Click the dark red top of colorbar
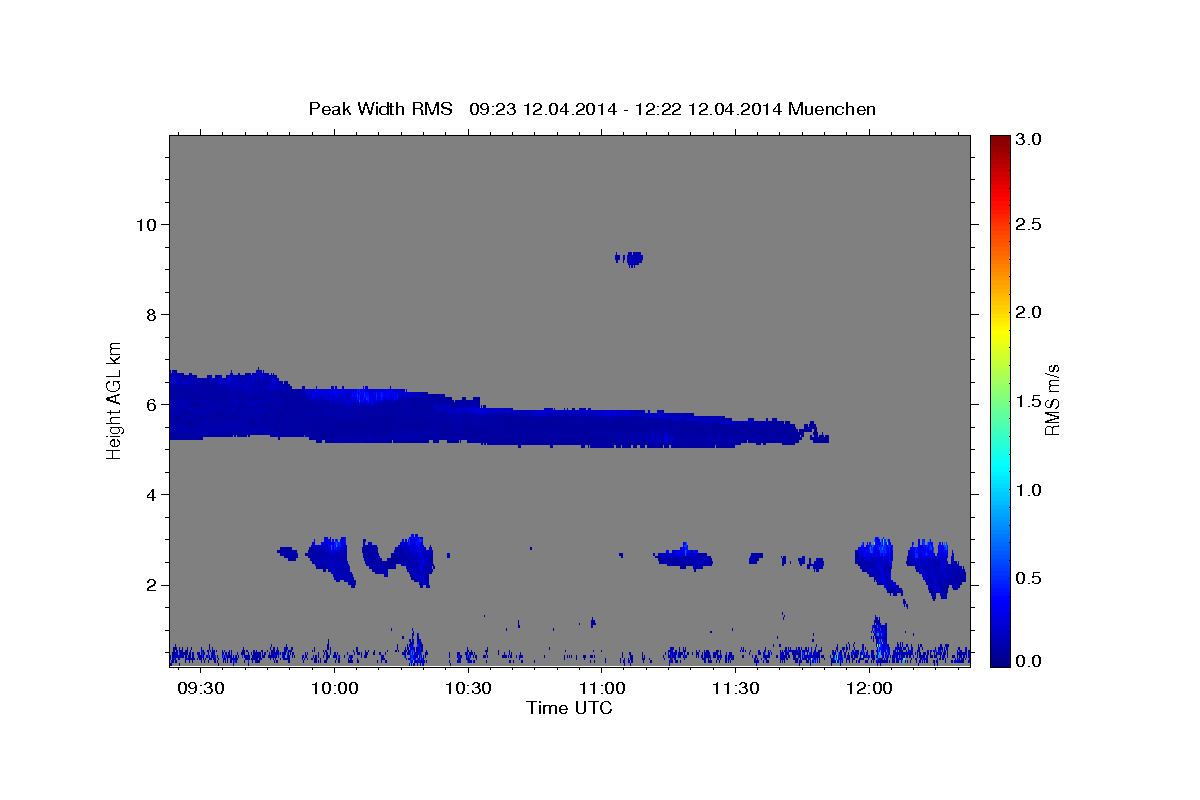The height and width of the screenshot is (800, 1200). click(999, 142)
